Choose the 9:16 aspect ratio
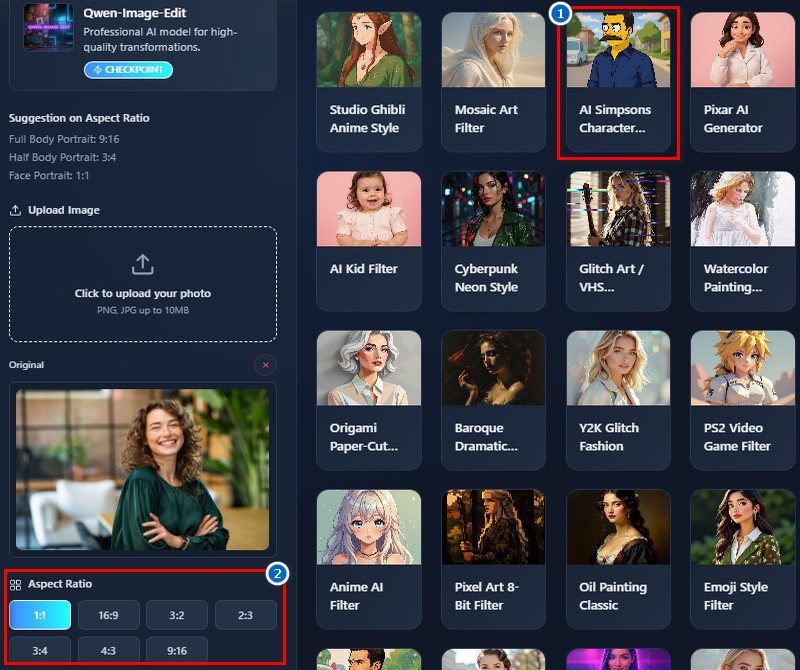The width and height of the screenshot is (800, 670). (x=177, y=650)
